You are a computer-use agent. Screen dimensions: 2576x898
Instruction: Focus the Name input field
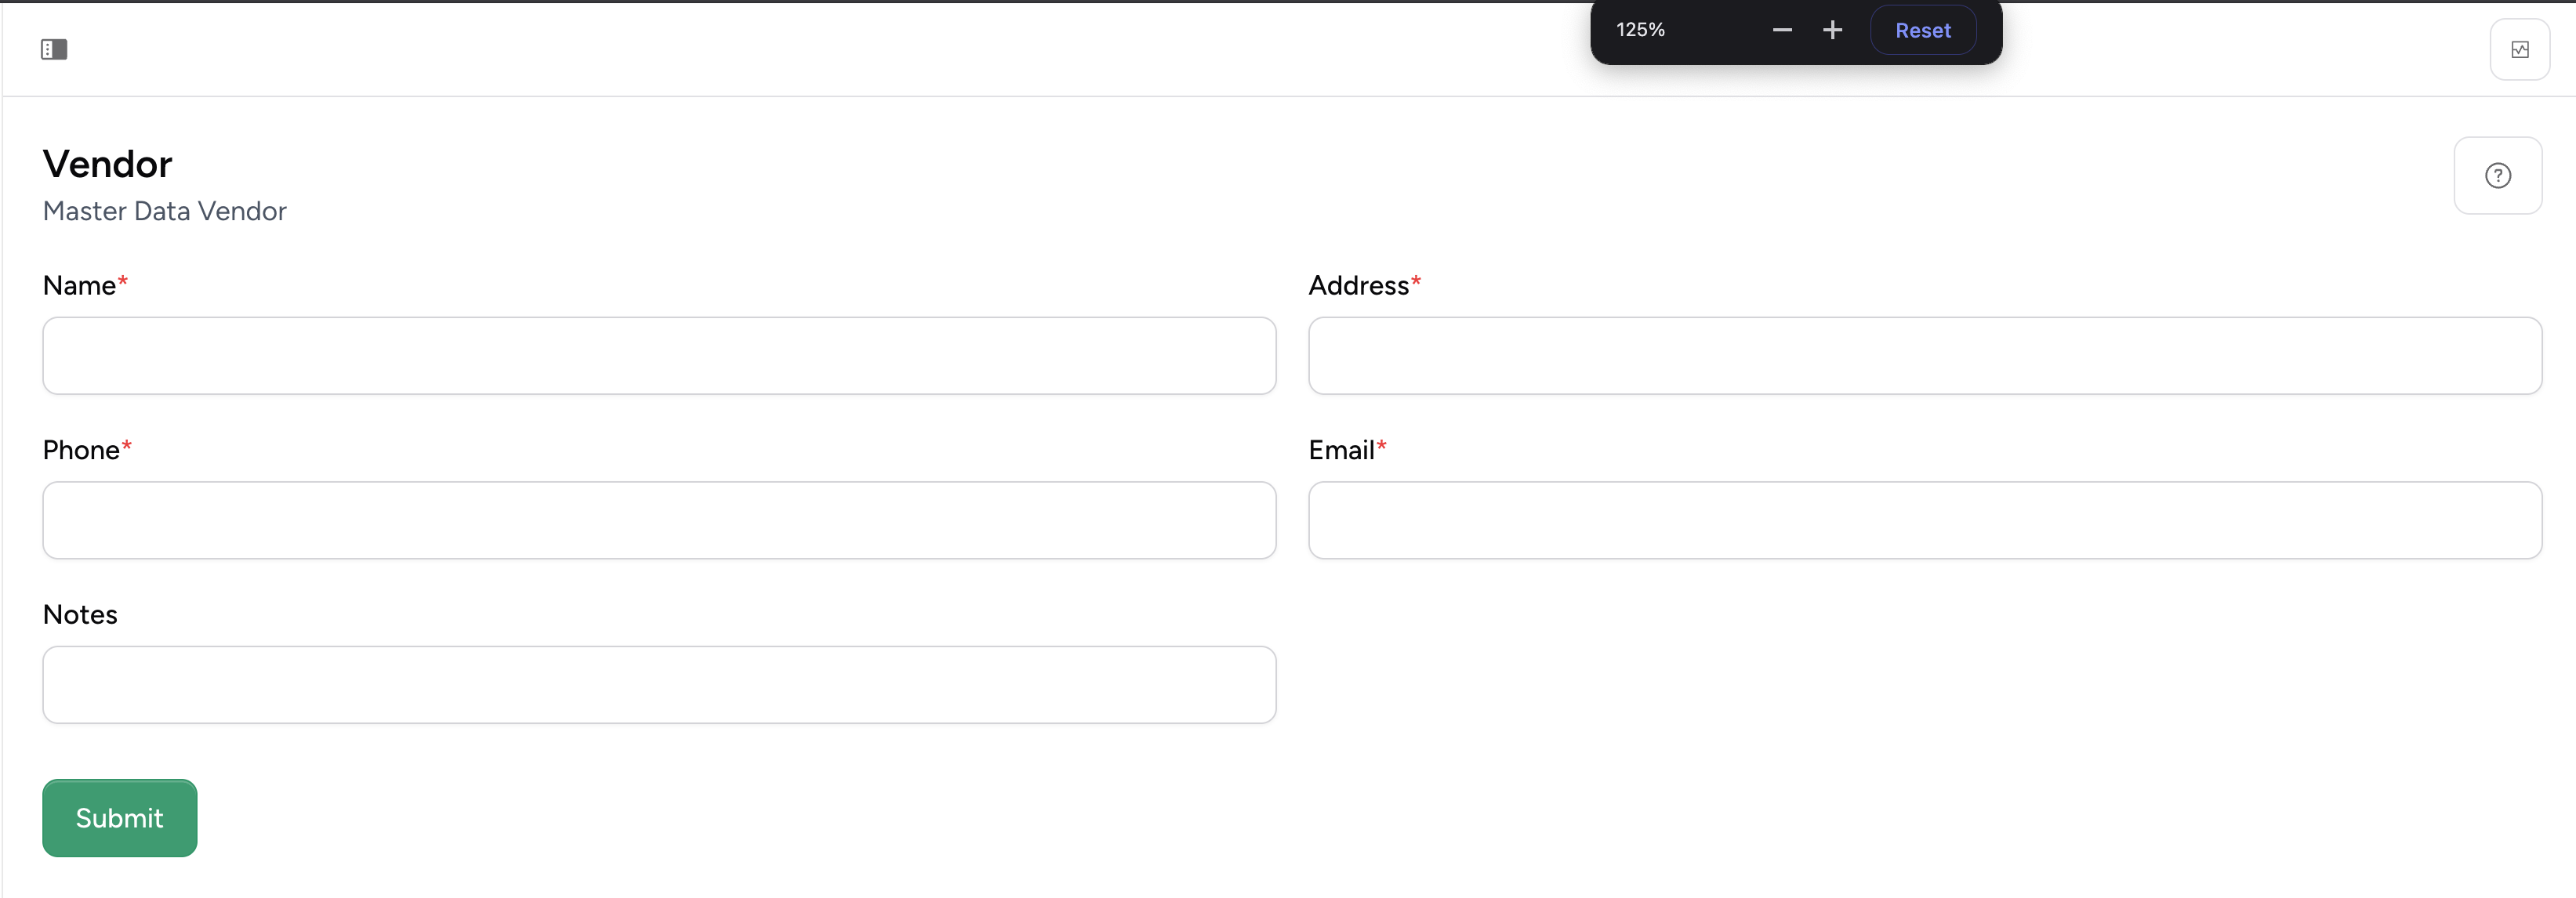[x=659, y=356]
